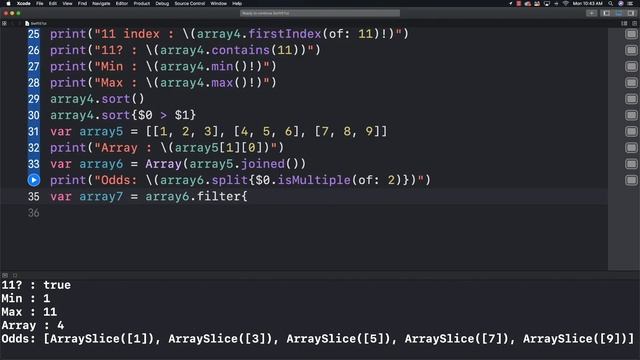Toggle the Debug area visibility

(619, 13)
